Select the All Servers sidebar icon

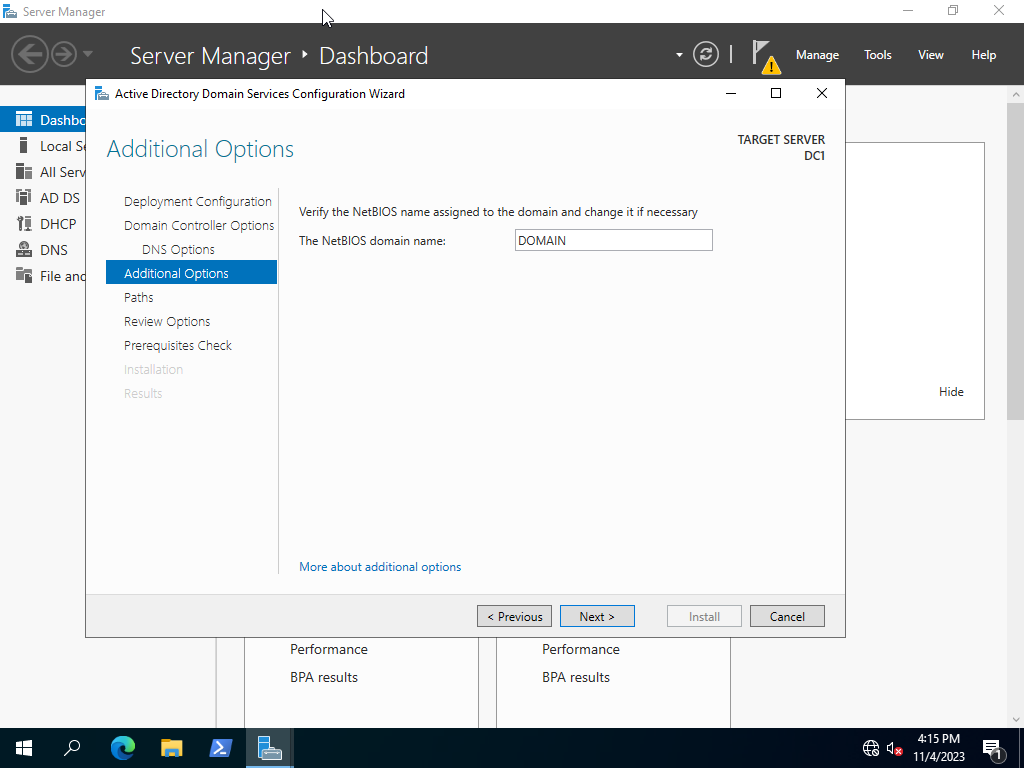24,172
